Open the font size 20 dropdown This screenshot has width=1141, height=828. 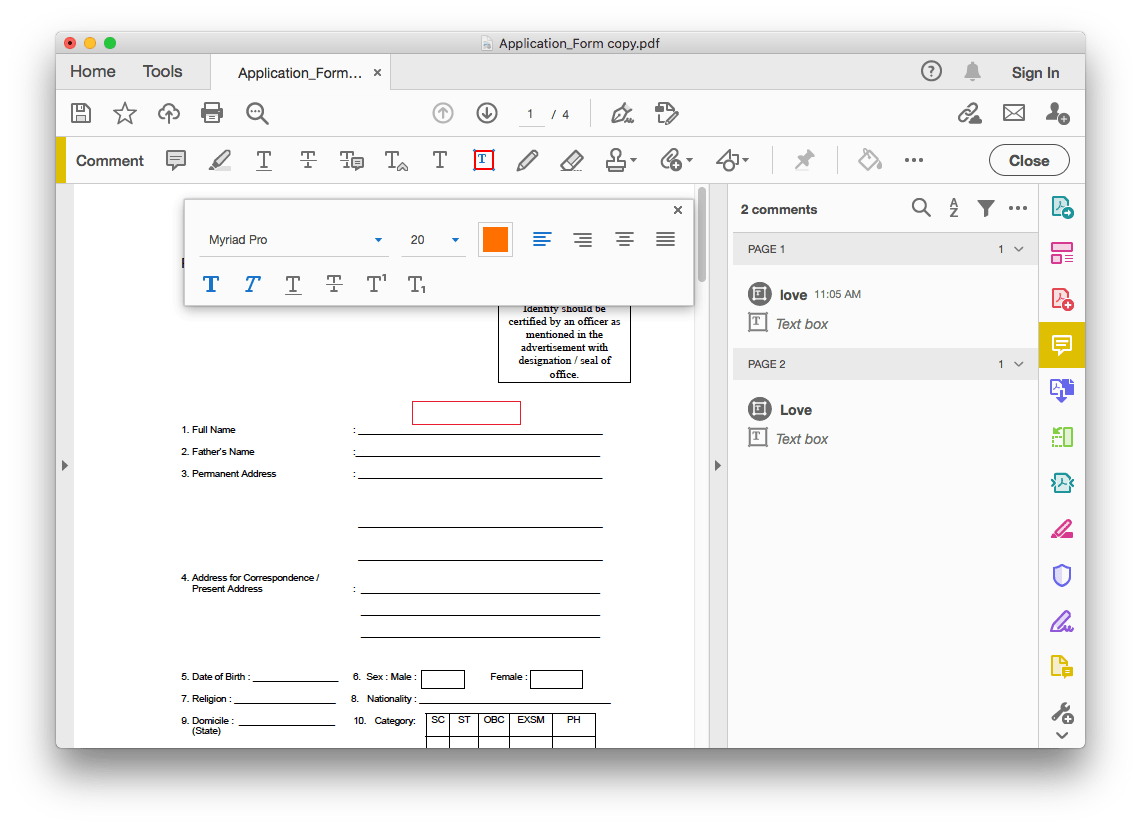(434, 240)
